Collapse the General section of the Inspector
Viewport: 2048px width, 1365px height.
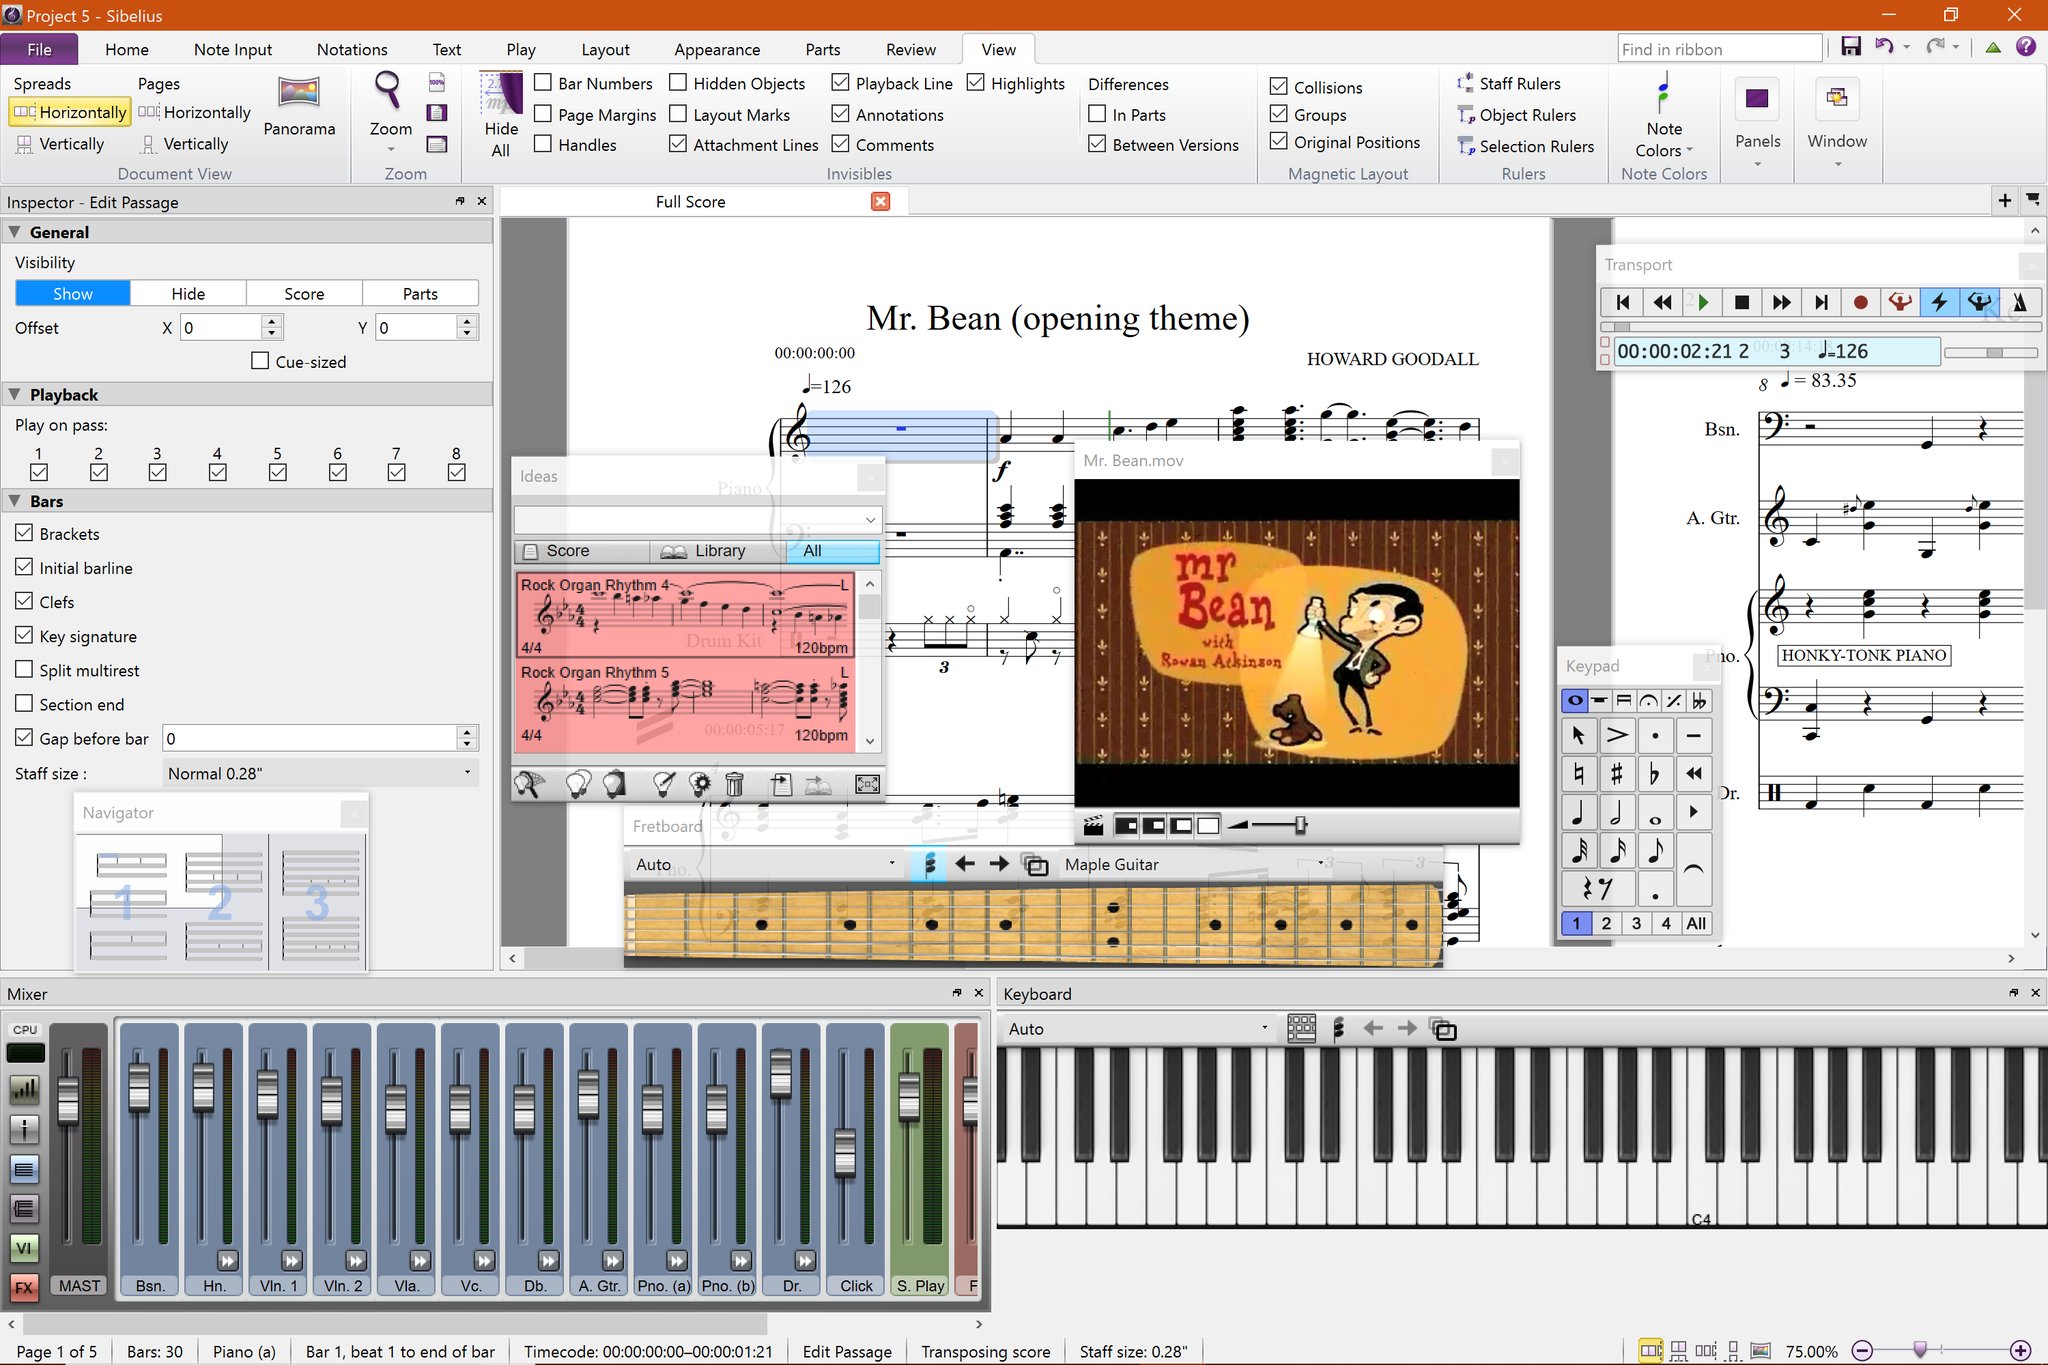(x=14, y=232)
